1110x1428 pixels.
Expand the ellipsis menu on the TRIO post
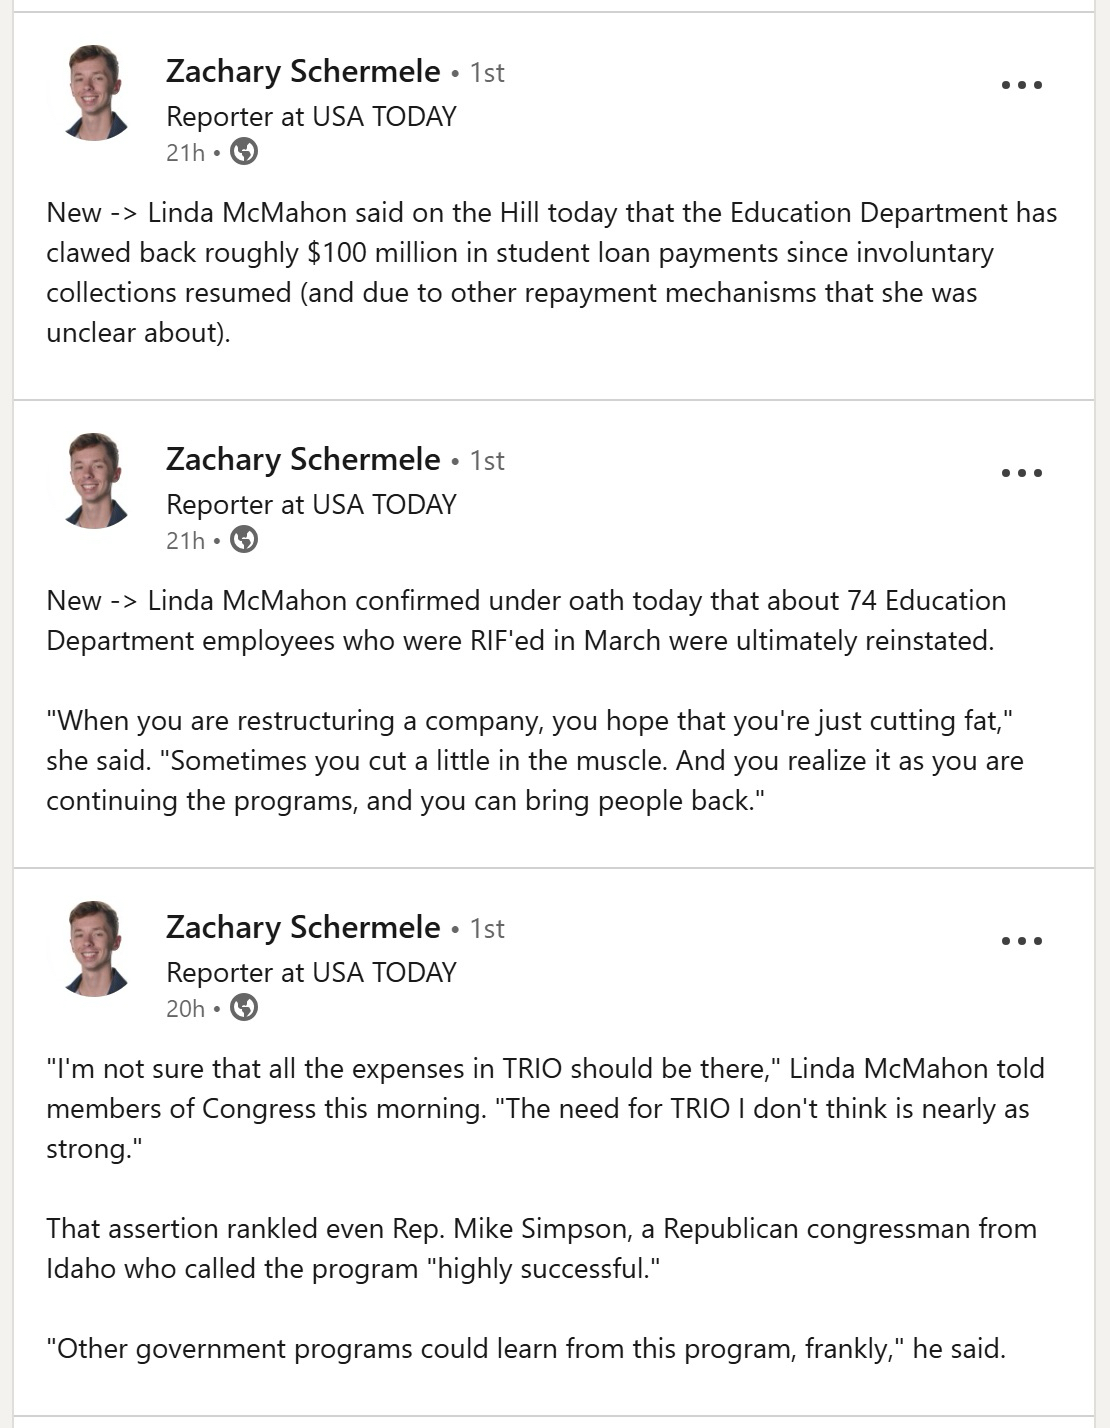(1021, 941)
